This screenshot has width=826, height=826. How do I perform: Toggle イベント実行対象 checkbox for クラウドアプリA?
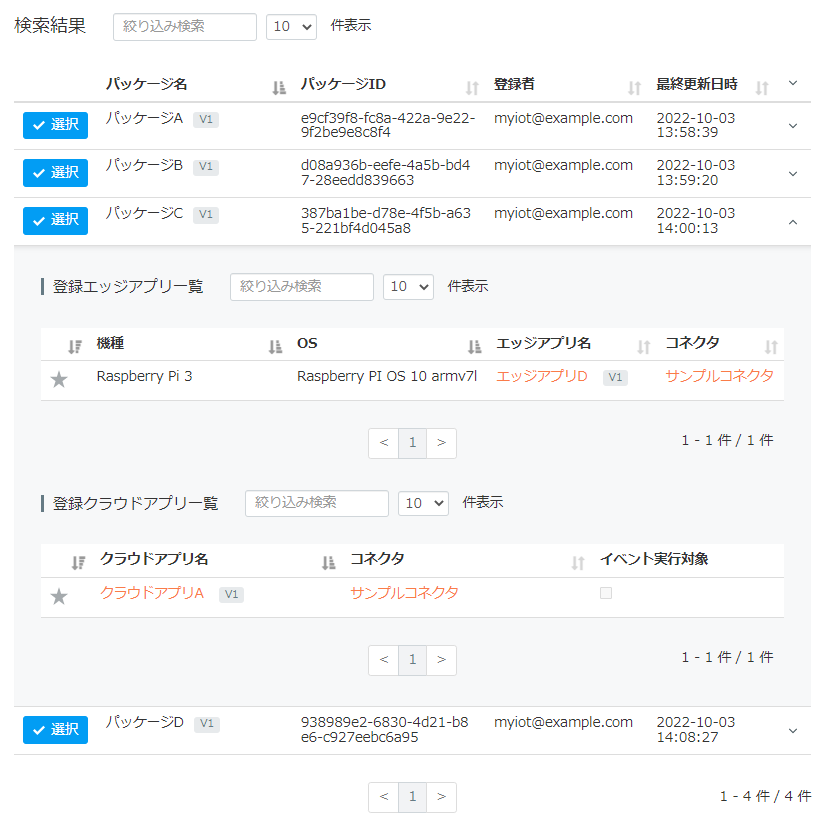[x=606, y=593]
